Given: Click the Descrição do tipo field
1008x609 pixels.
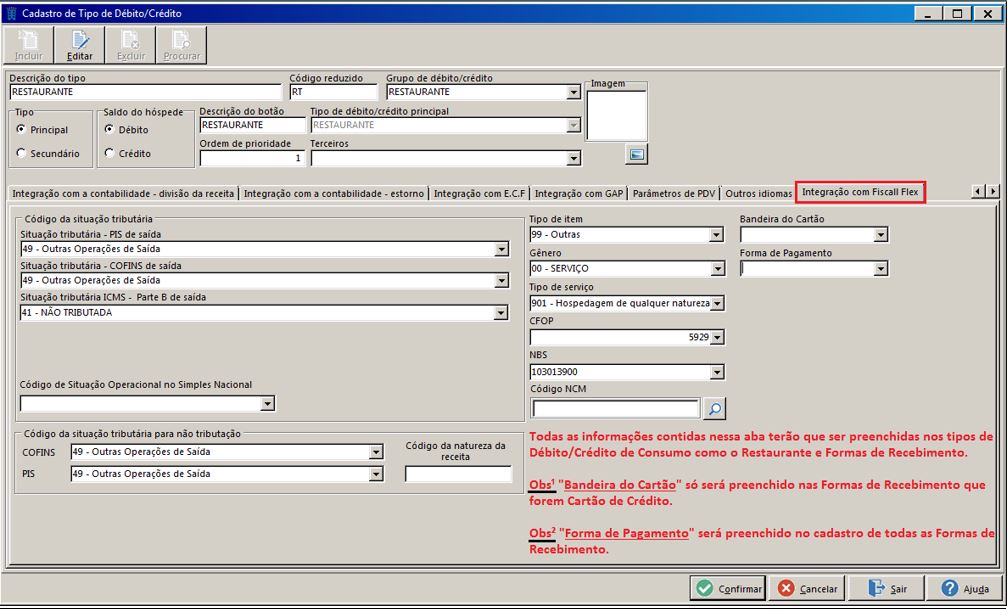Looking at the screenshot, I should point(145,92).
